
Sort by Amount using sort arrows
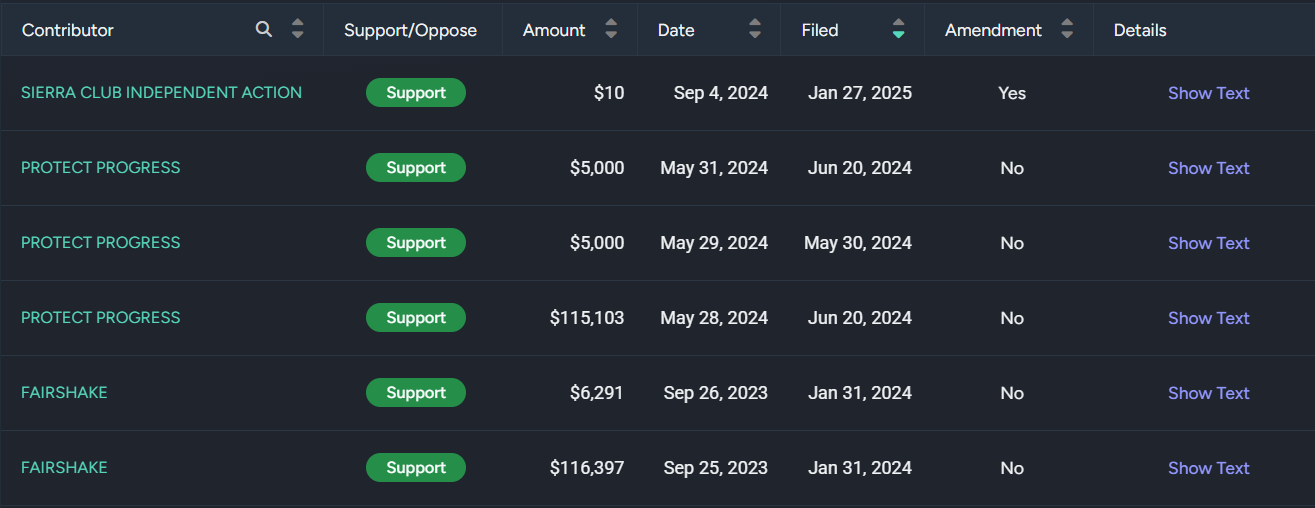(611, 30)
